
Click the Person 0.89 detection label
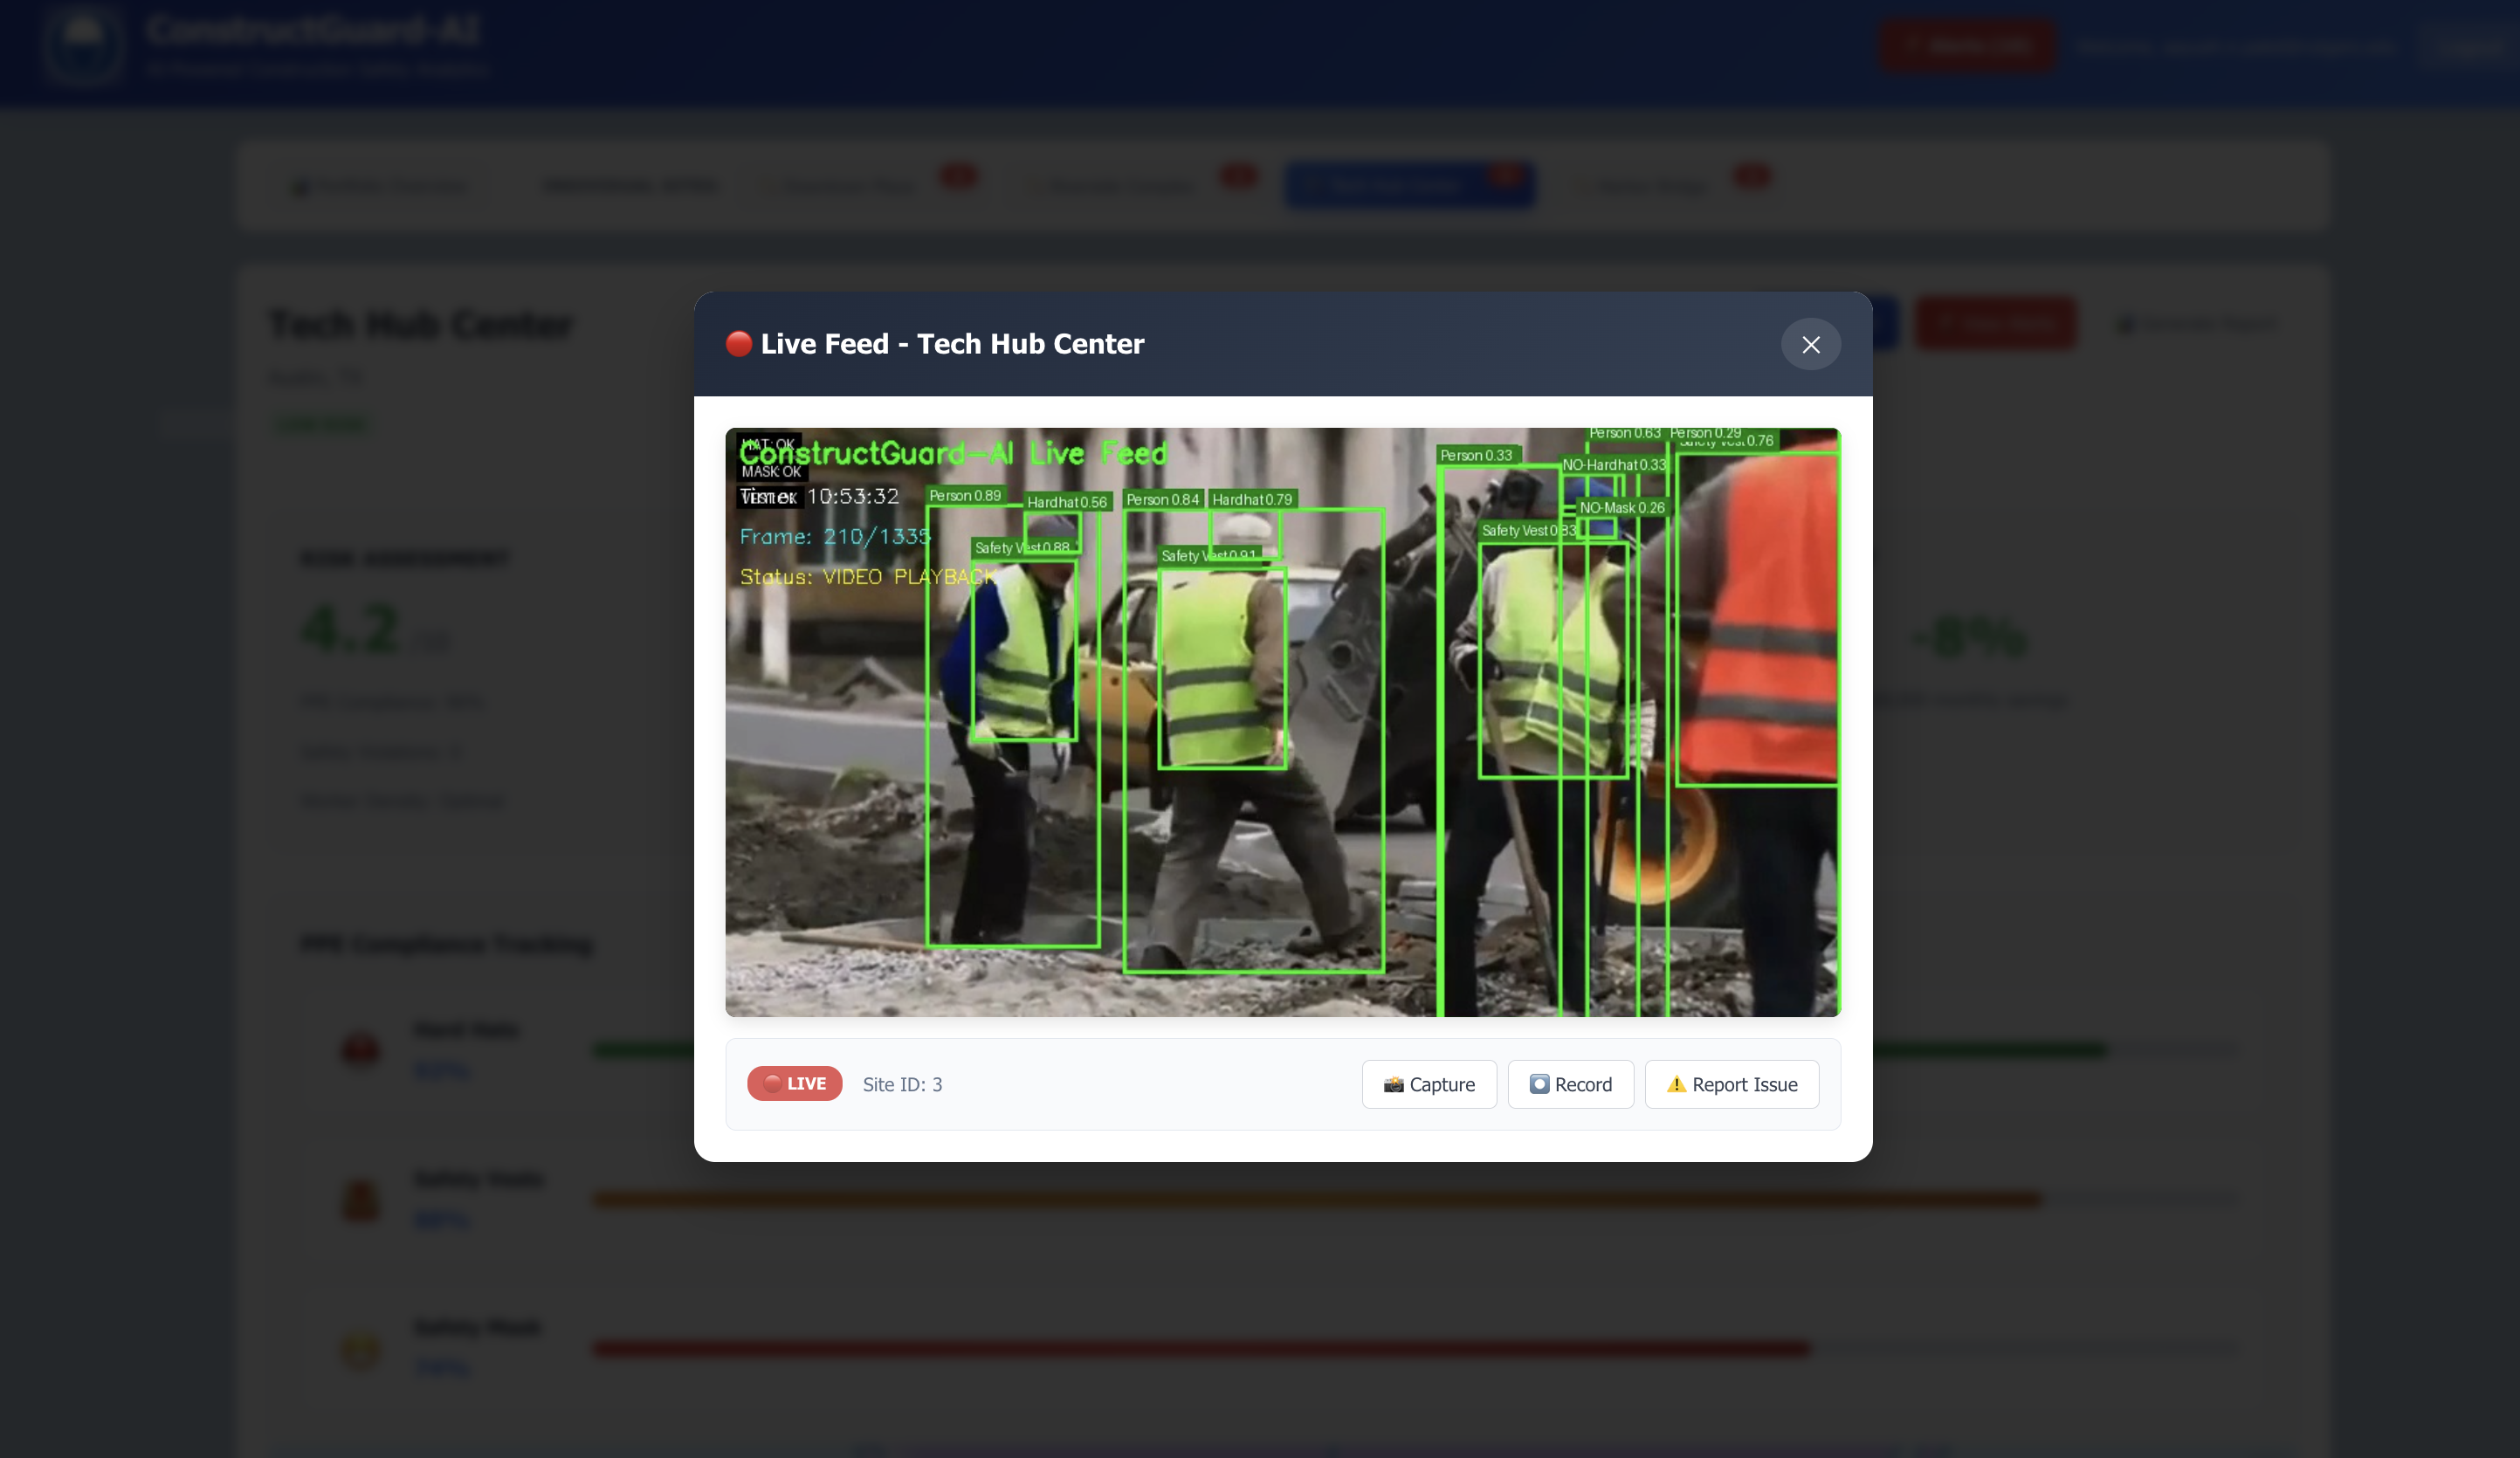tap(965, 495)
